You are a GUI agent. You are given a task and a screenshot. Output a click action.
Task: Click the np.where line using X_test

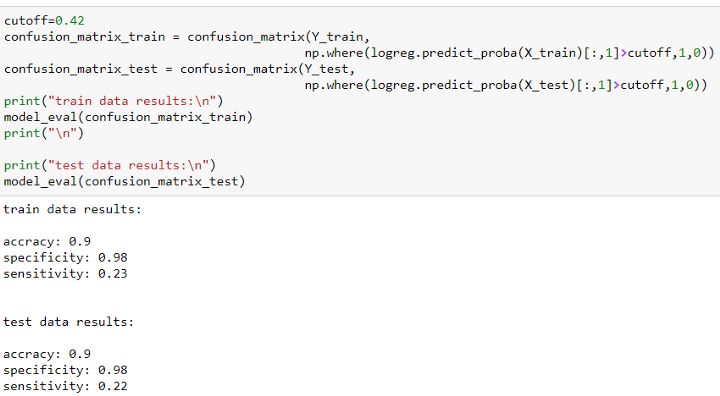[x=506, y=85]
